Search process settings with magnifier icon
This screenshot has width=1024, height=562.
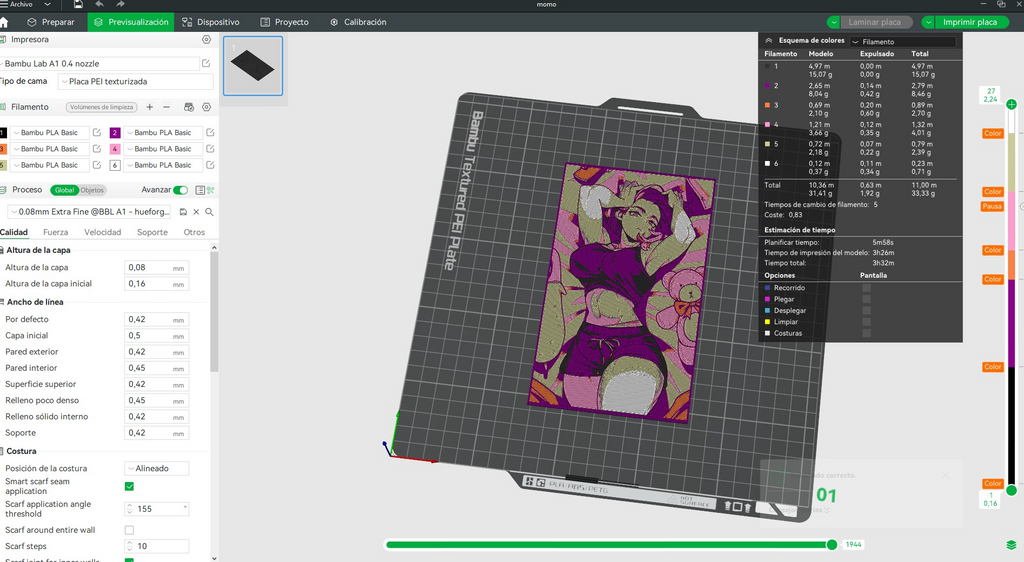point(209,212)
